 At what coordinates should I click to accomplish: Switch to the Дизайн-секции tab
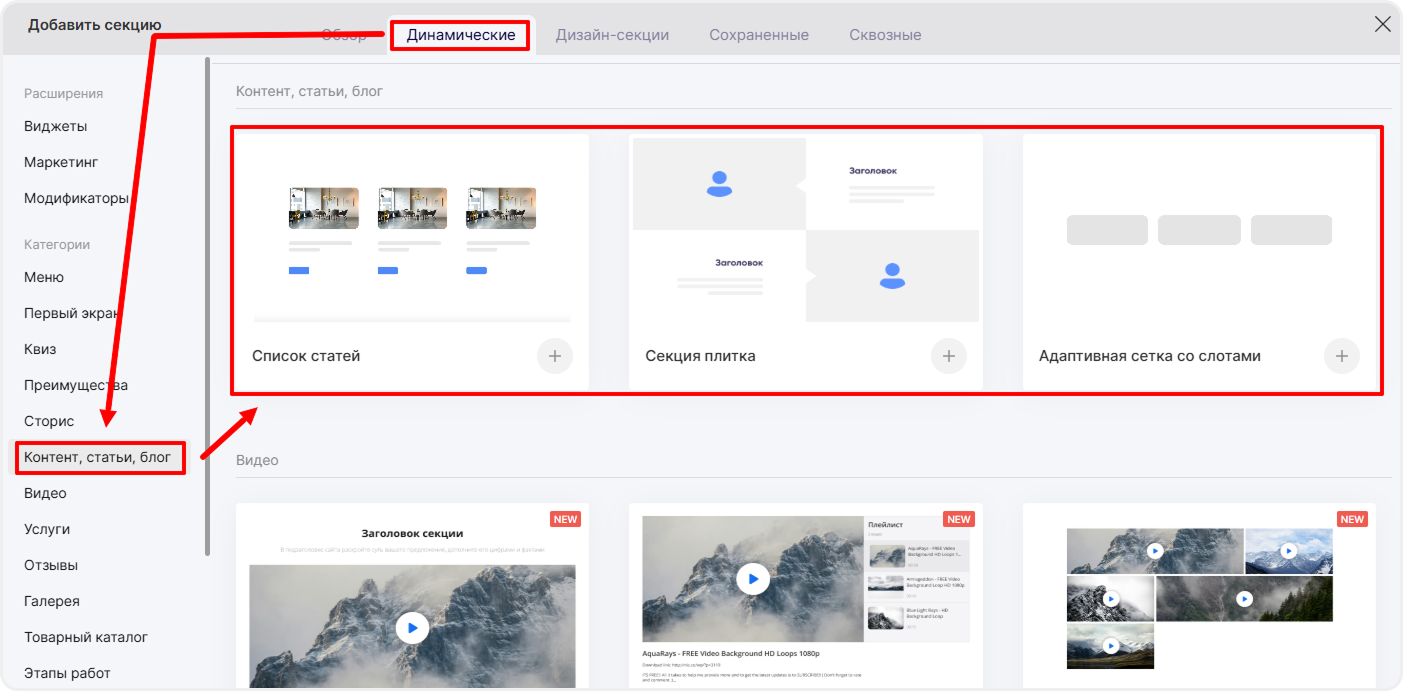coord(612,35)
